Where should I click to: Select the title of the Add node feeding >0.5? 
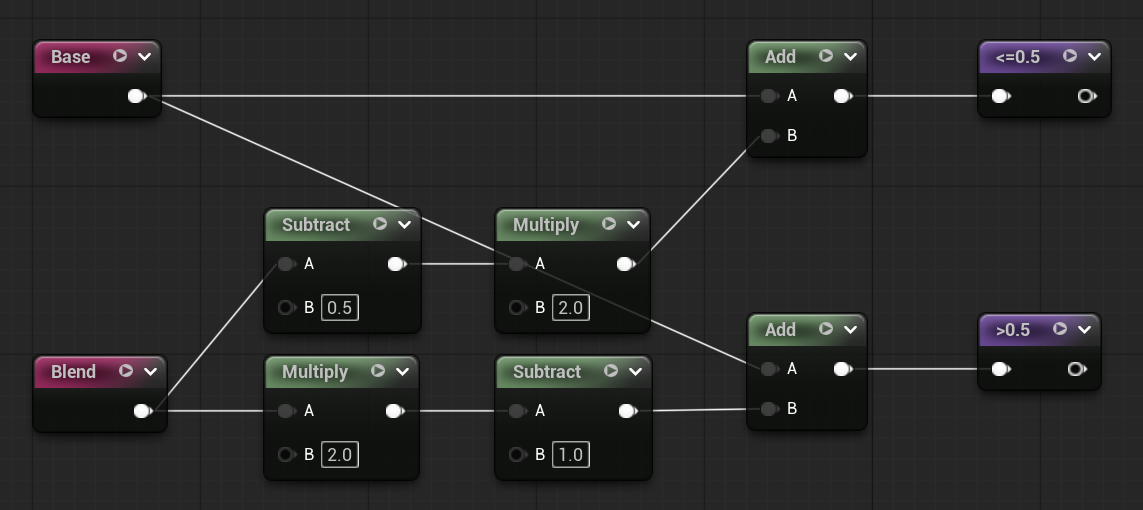(x=780, y=330)
